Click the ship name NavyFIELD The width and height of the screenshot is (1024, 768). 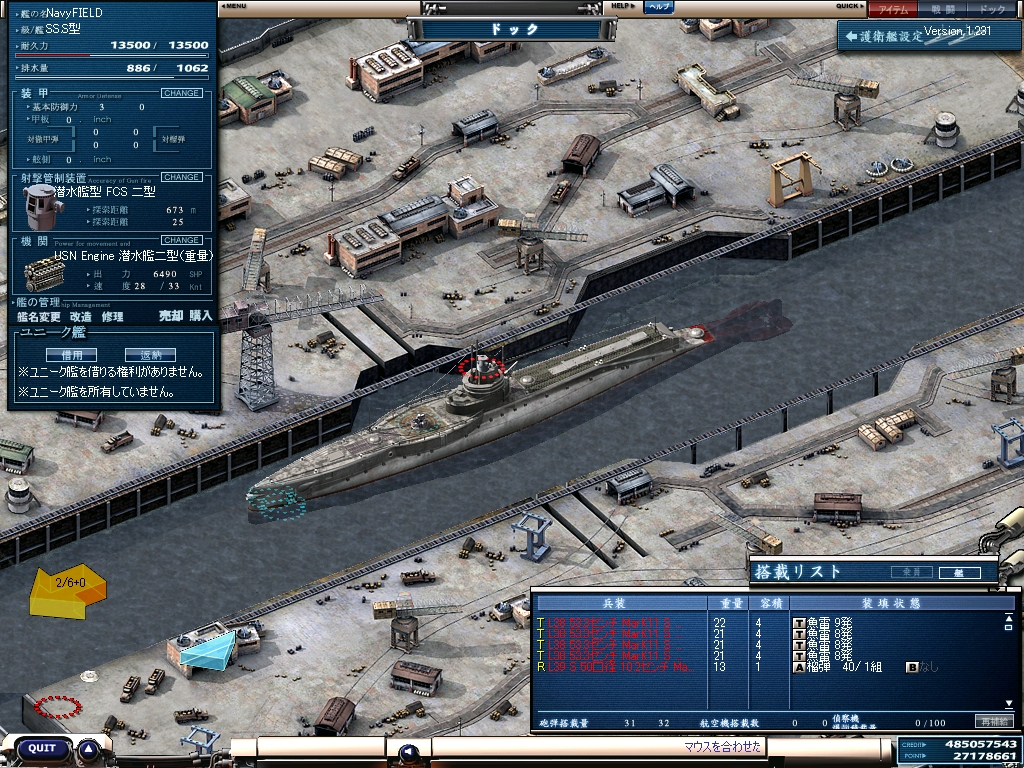click(74, 12)
